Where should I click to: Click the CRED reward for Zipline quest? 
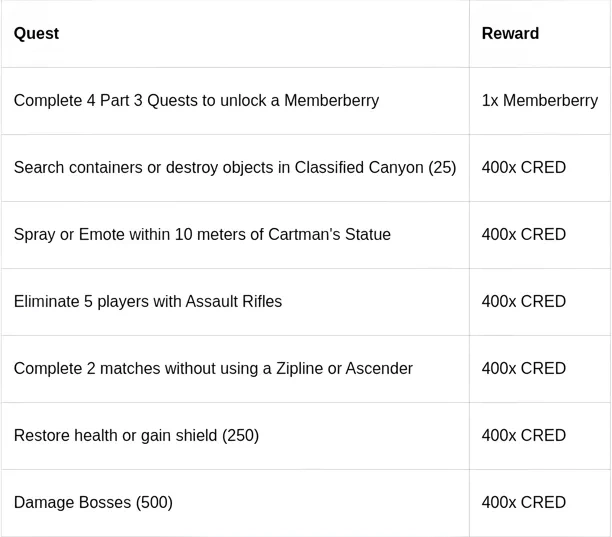[x=523, y=369]
